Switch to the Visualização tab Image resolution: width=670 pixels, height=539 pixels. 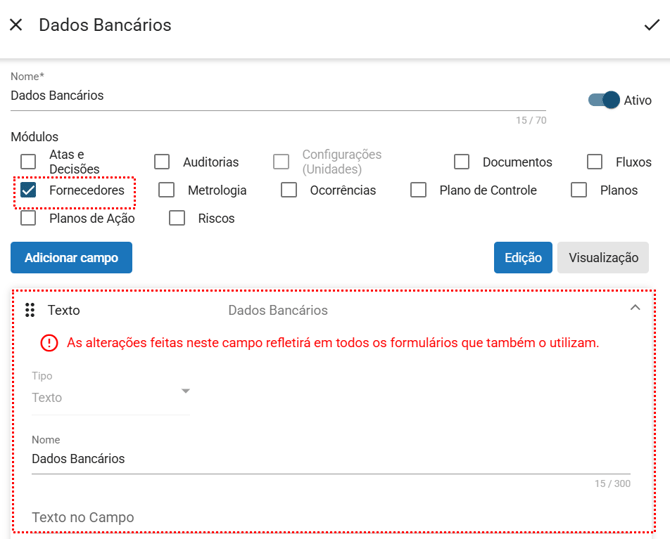click(x=603, y=257)
